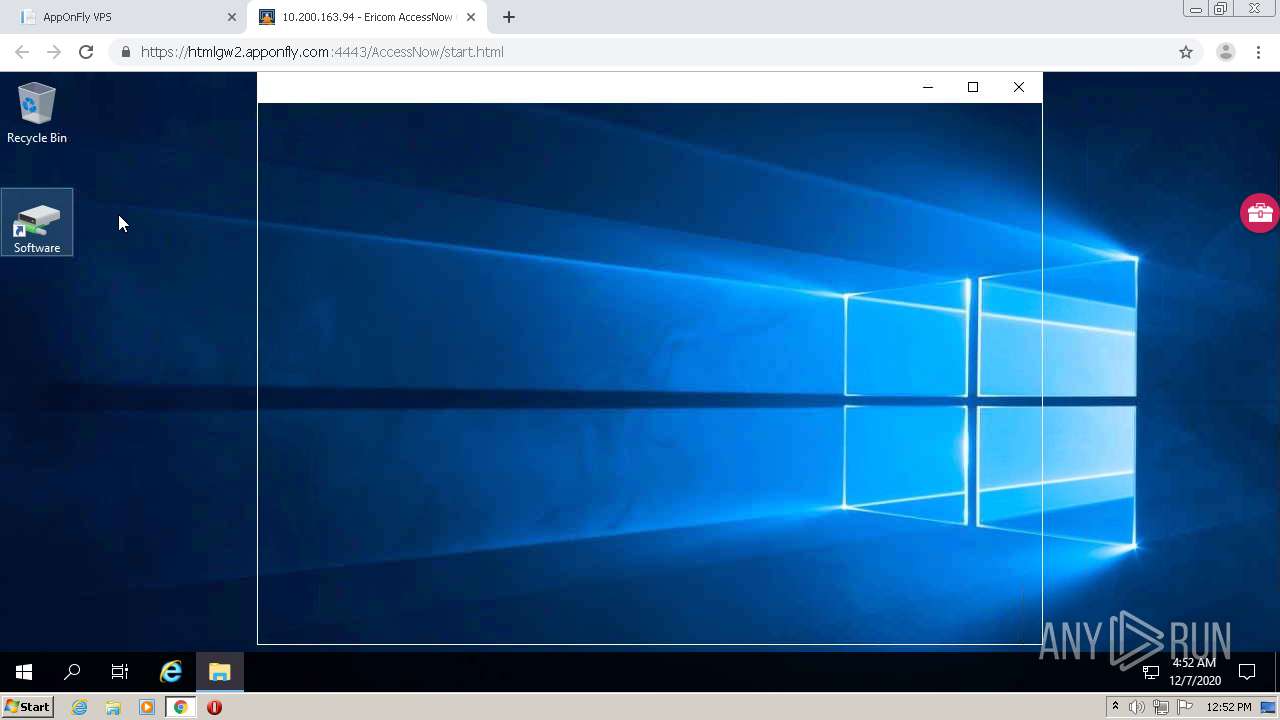Maximize the blank remote window
Image resolution: width=1280 pixels, height=720 pixels.
pos(973,87)
